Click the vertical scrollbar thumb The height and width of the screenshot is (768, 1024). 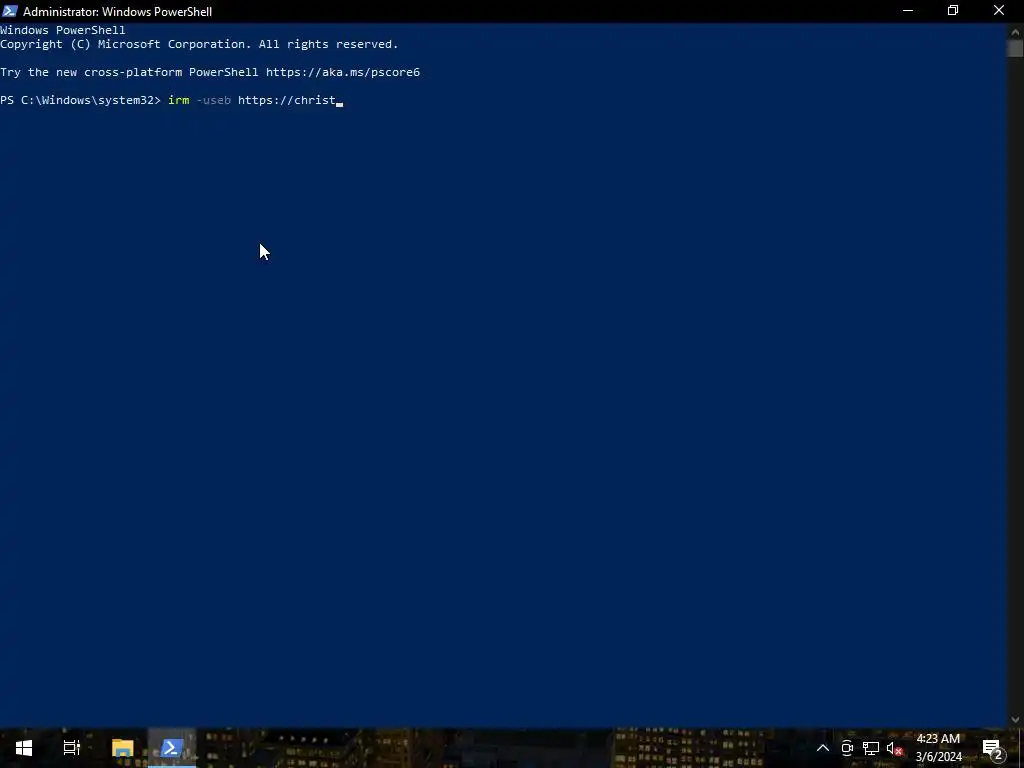coord(1015,49)
